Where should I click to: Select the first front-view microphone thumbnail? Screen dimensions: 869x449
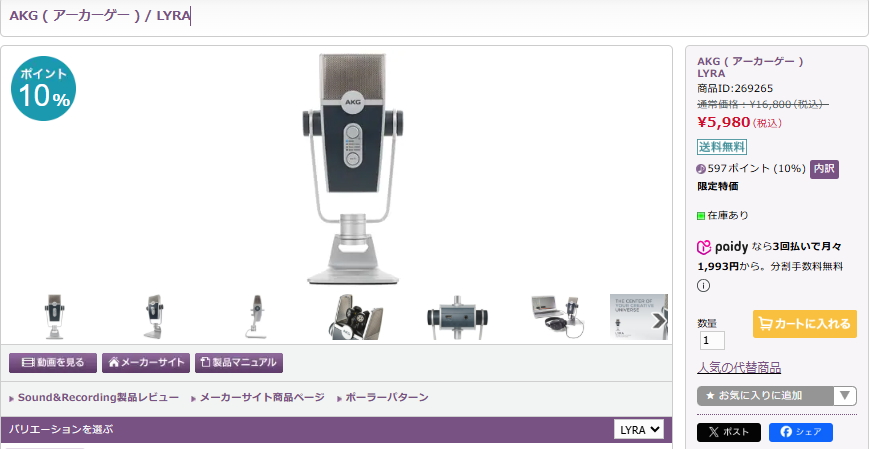tap(55, 317)
